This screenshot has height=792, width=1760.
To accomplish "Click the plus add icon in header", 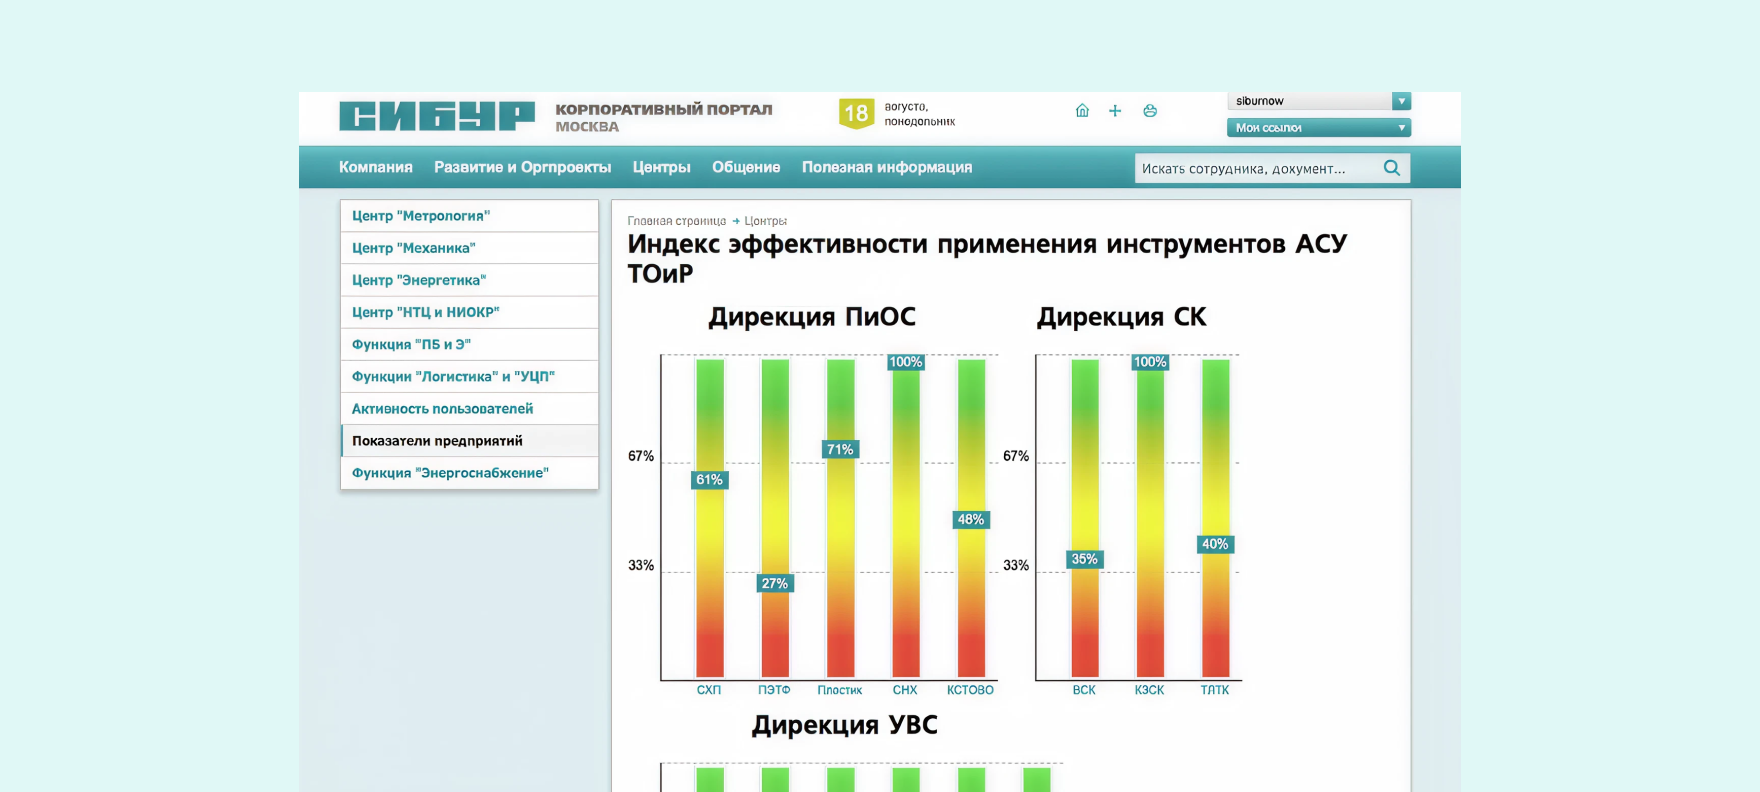I will pos(1115,111).
